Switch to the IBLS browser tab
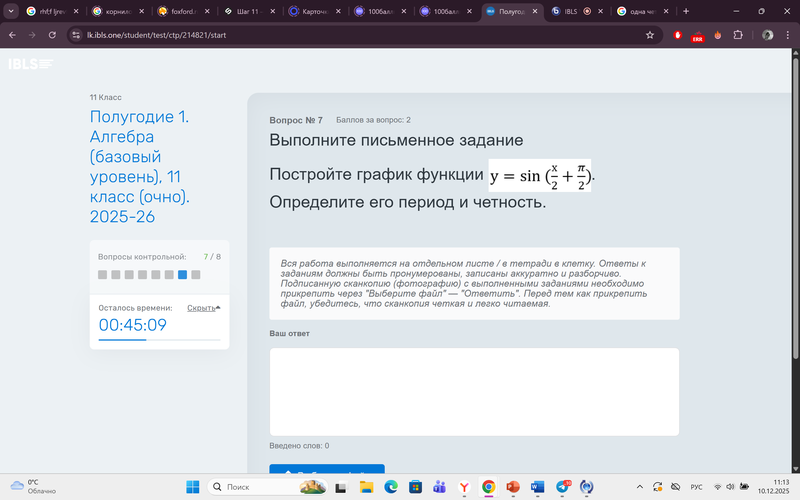 coord(570,11)
